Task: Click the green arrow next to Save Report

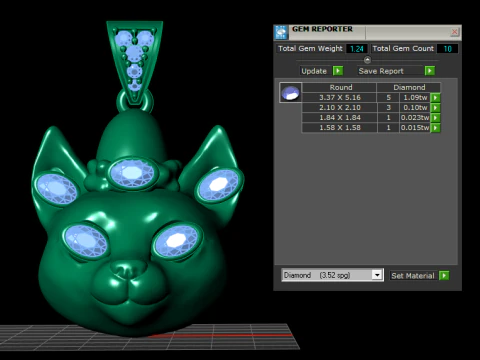Action: coord(430,71)
